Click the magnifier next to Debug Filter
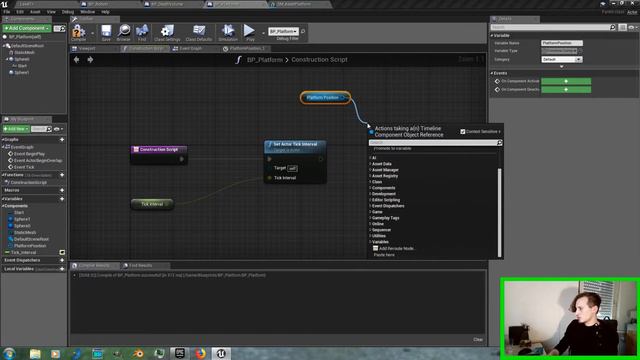 [x=303, y=31]
